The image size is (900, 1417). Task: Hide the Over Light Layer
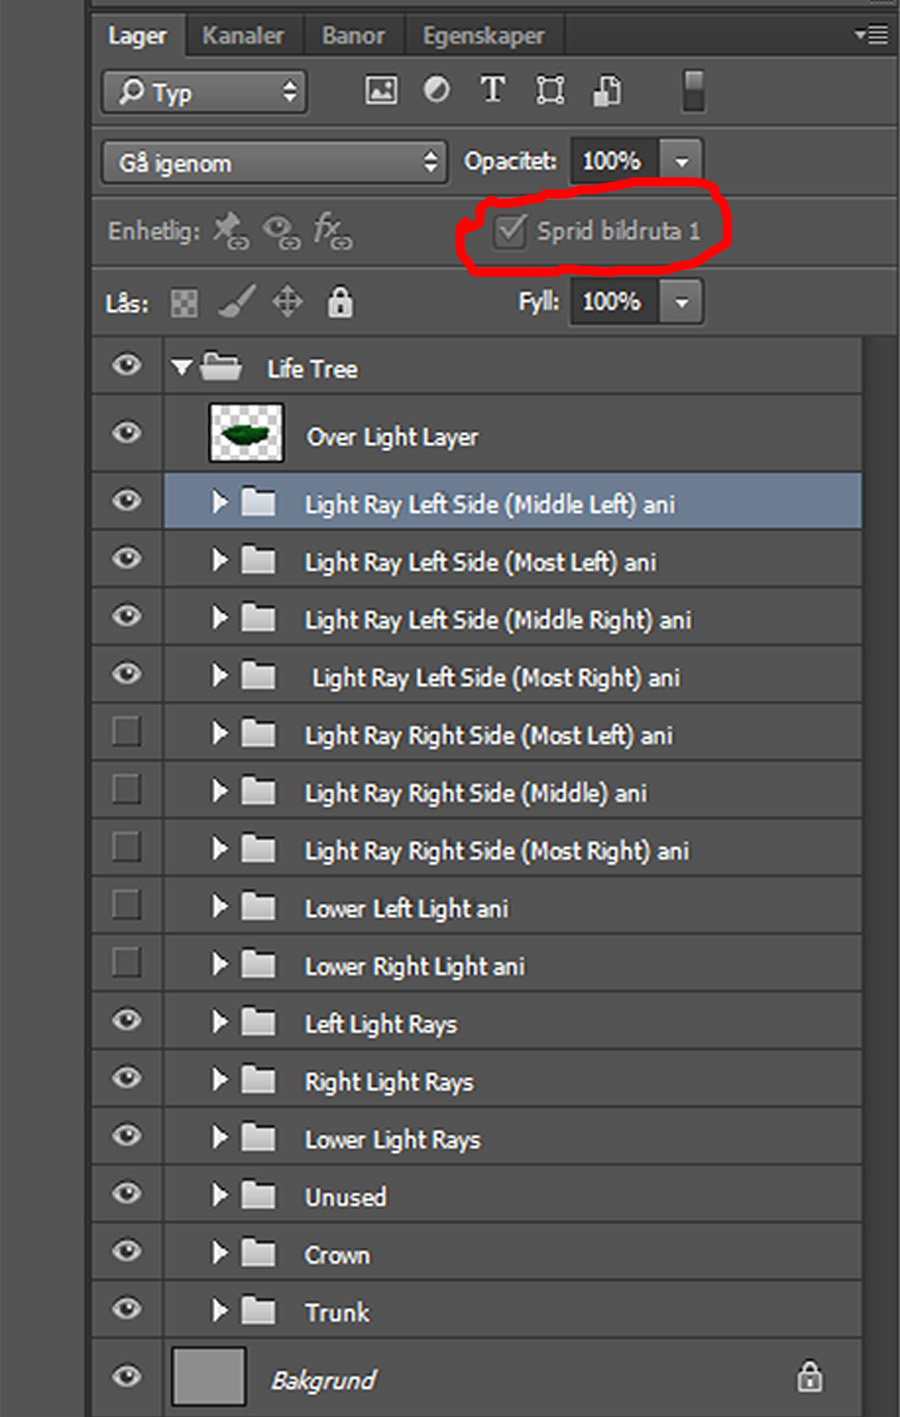click(126, 432)
